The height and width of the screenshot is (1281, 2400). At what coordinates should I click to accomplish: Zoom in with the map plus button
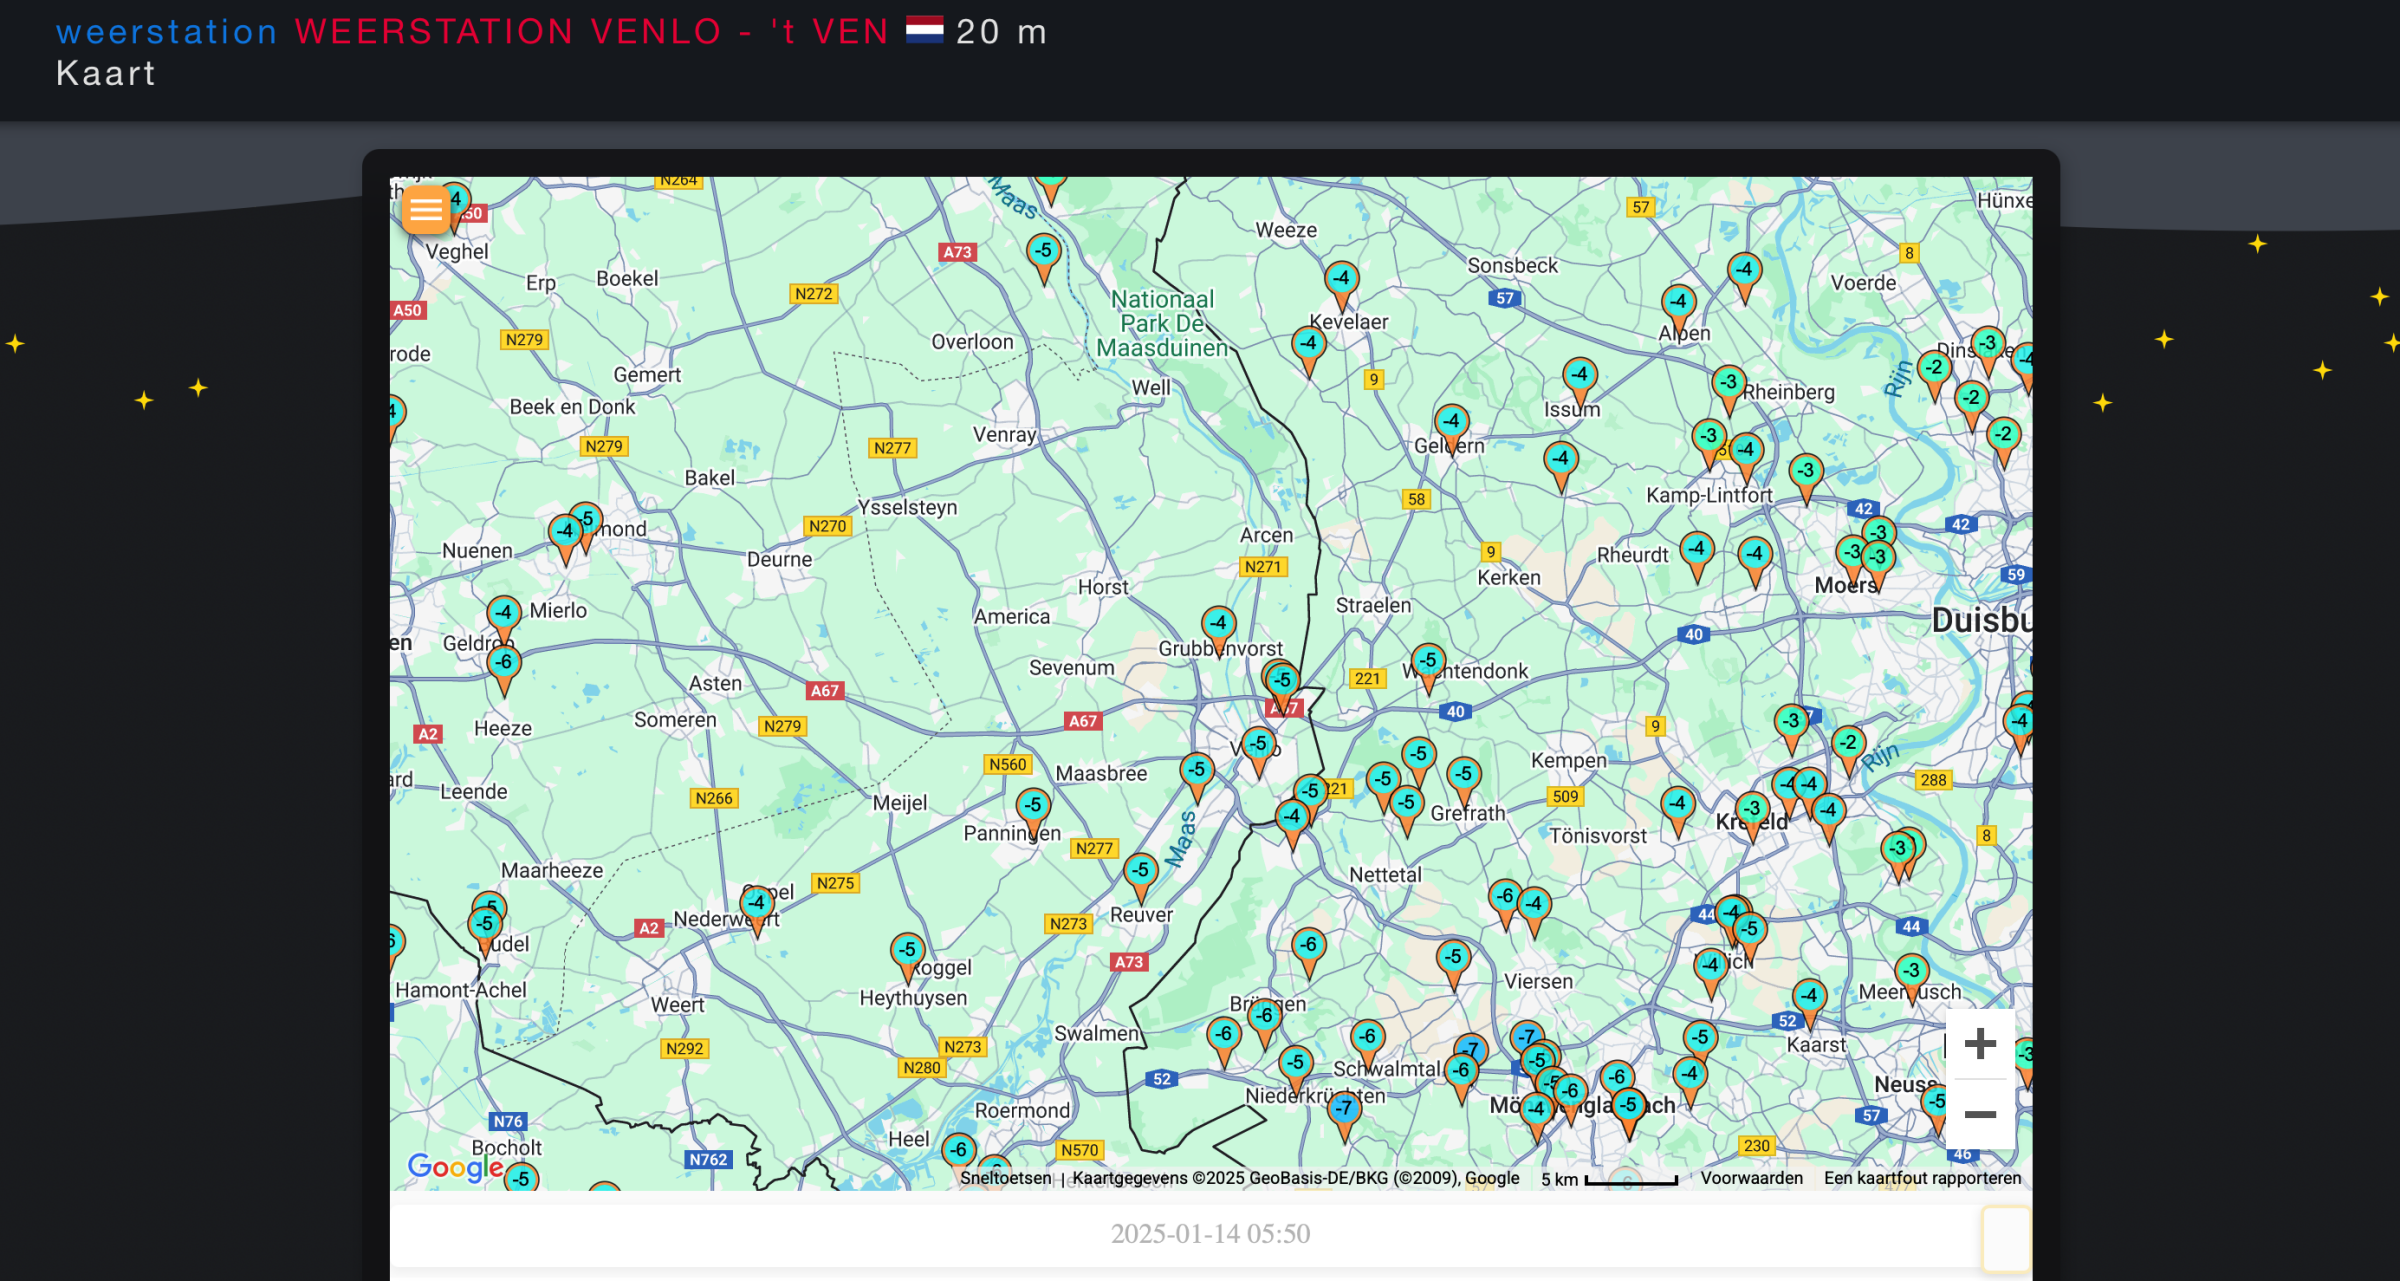1979,1044
